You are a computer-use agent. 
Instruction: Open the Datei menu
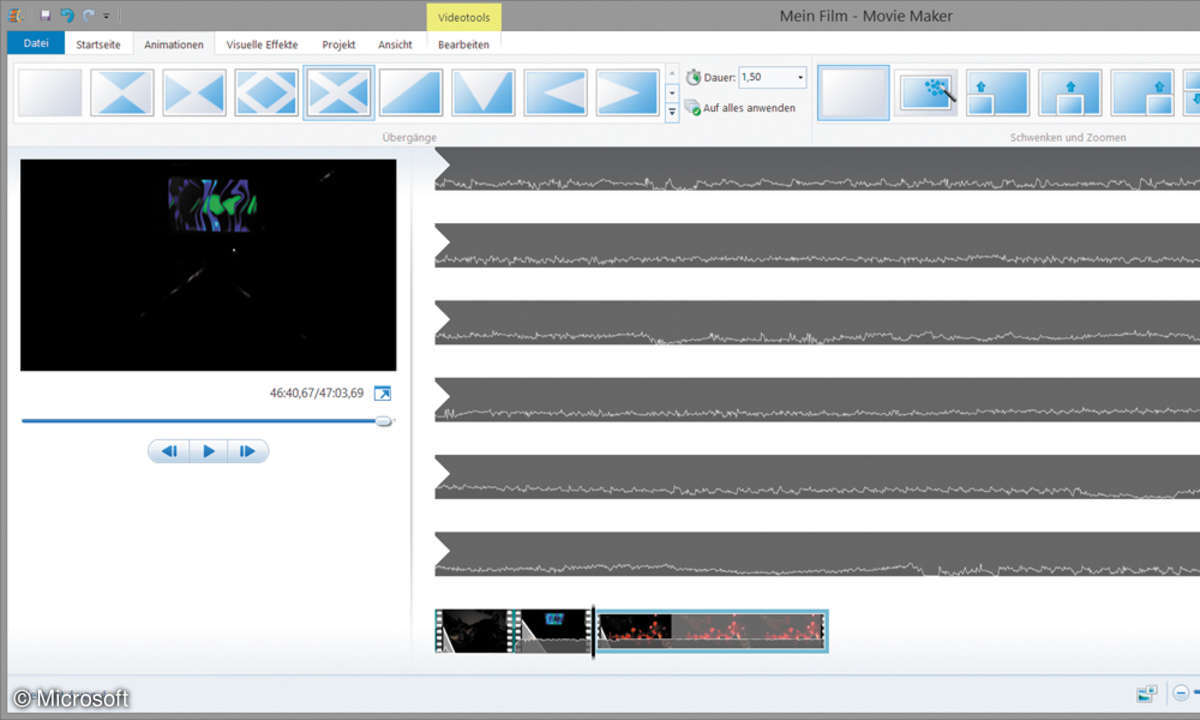(36, 43)
